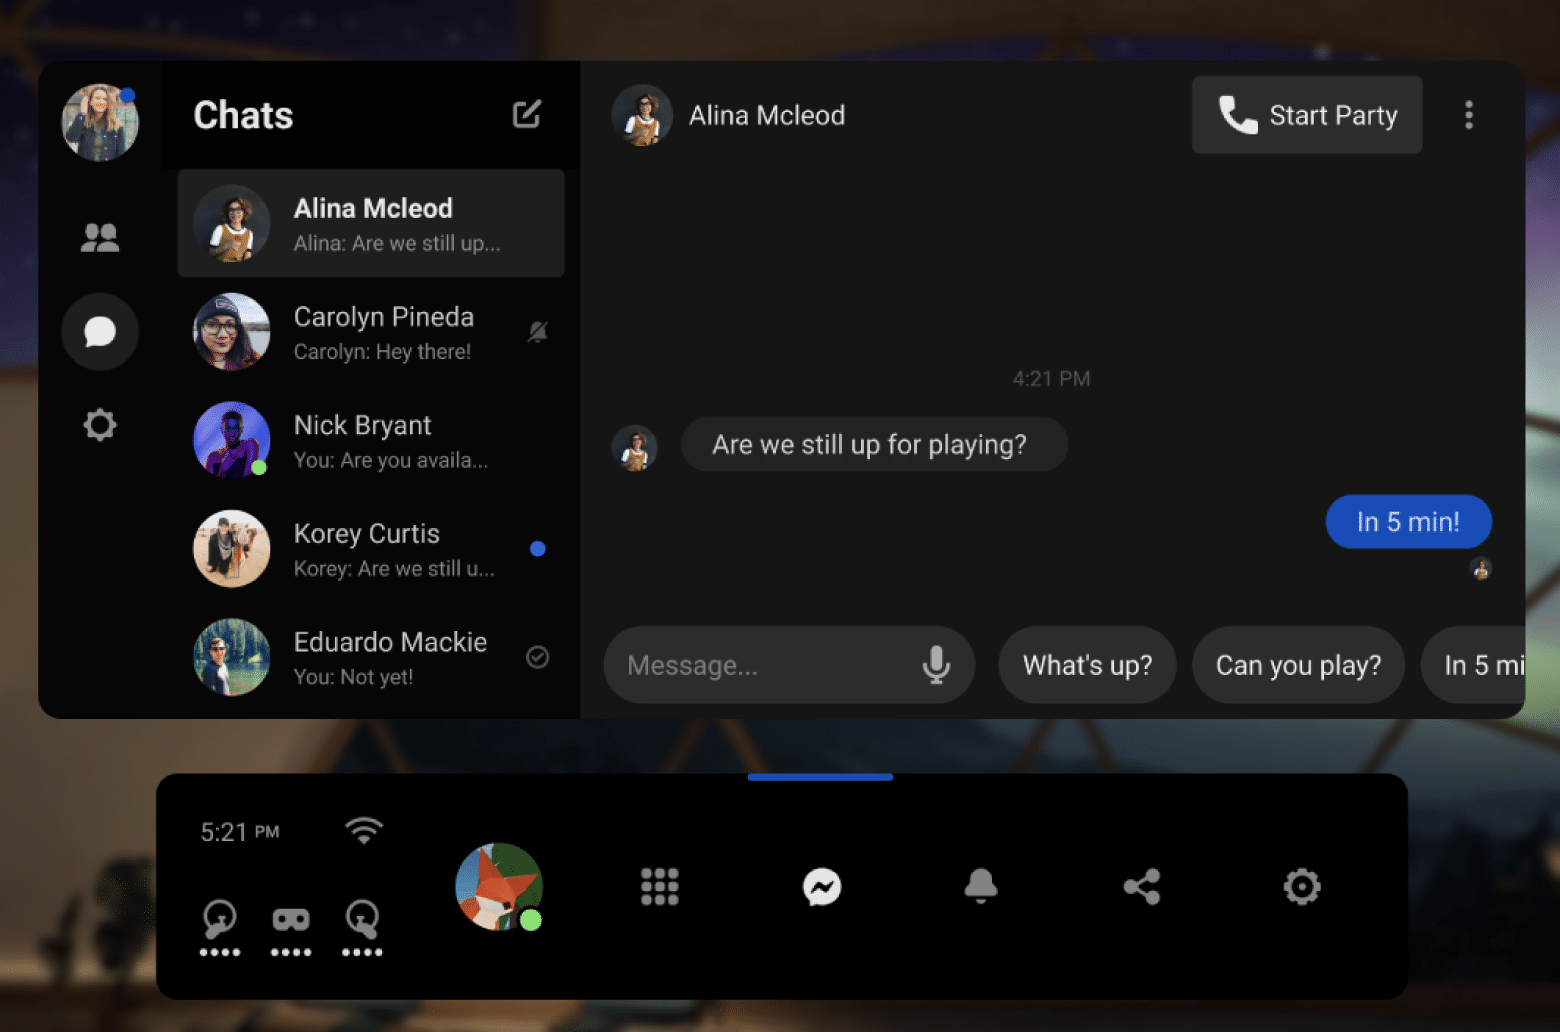The height and width of the screenshot is (1032, 1560).
Task: Click the compose new chat icon
Action: pos(527,114)
